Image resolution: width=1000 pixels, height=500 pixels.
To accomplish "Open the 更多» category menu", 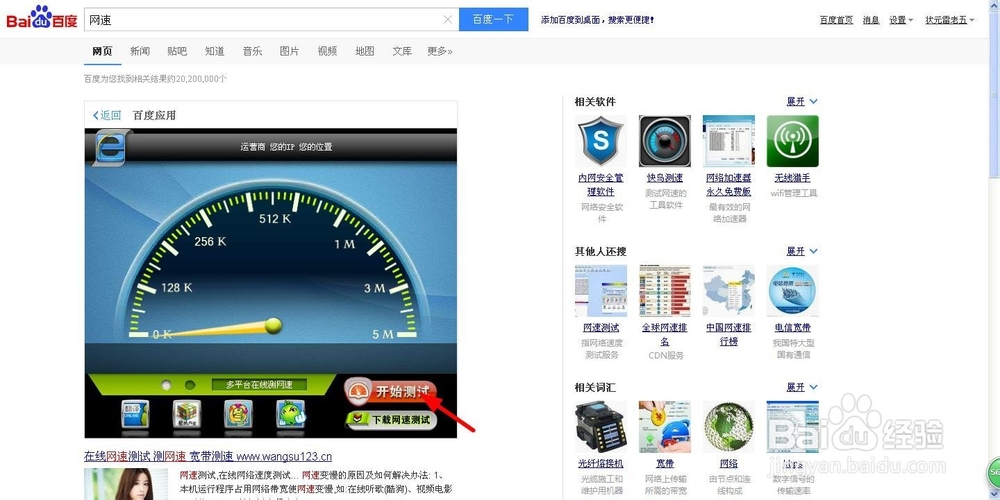I will pyautogui.click(x=440, y=51).
